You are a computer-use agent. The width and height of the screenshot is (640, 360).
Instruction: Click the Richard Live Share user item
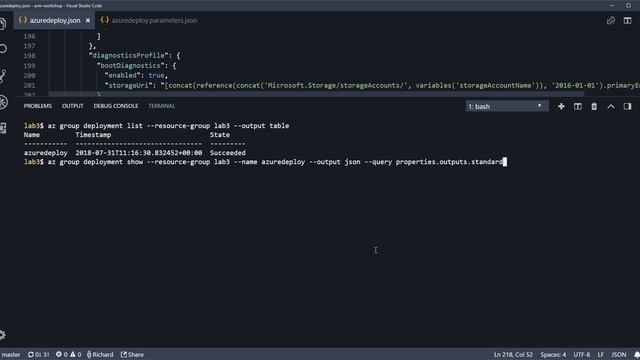(100, 355)
